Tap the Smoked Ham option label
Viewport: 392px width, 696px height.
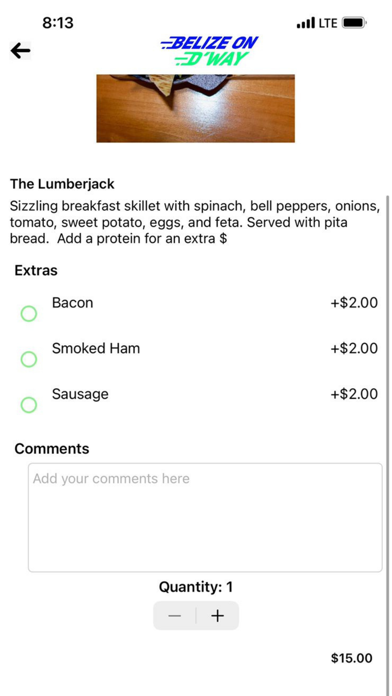pyautogui.click(x=96, y=348)
